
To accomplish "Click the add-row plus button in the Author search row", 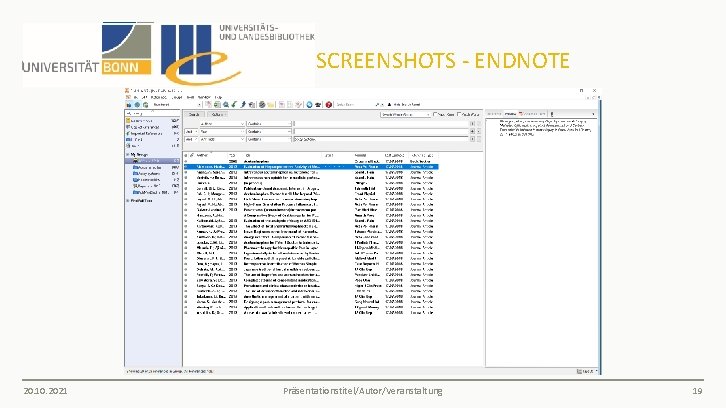I will (472, 124).
